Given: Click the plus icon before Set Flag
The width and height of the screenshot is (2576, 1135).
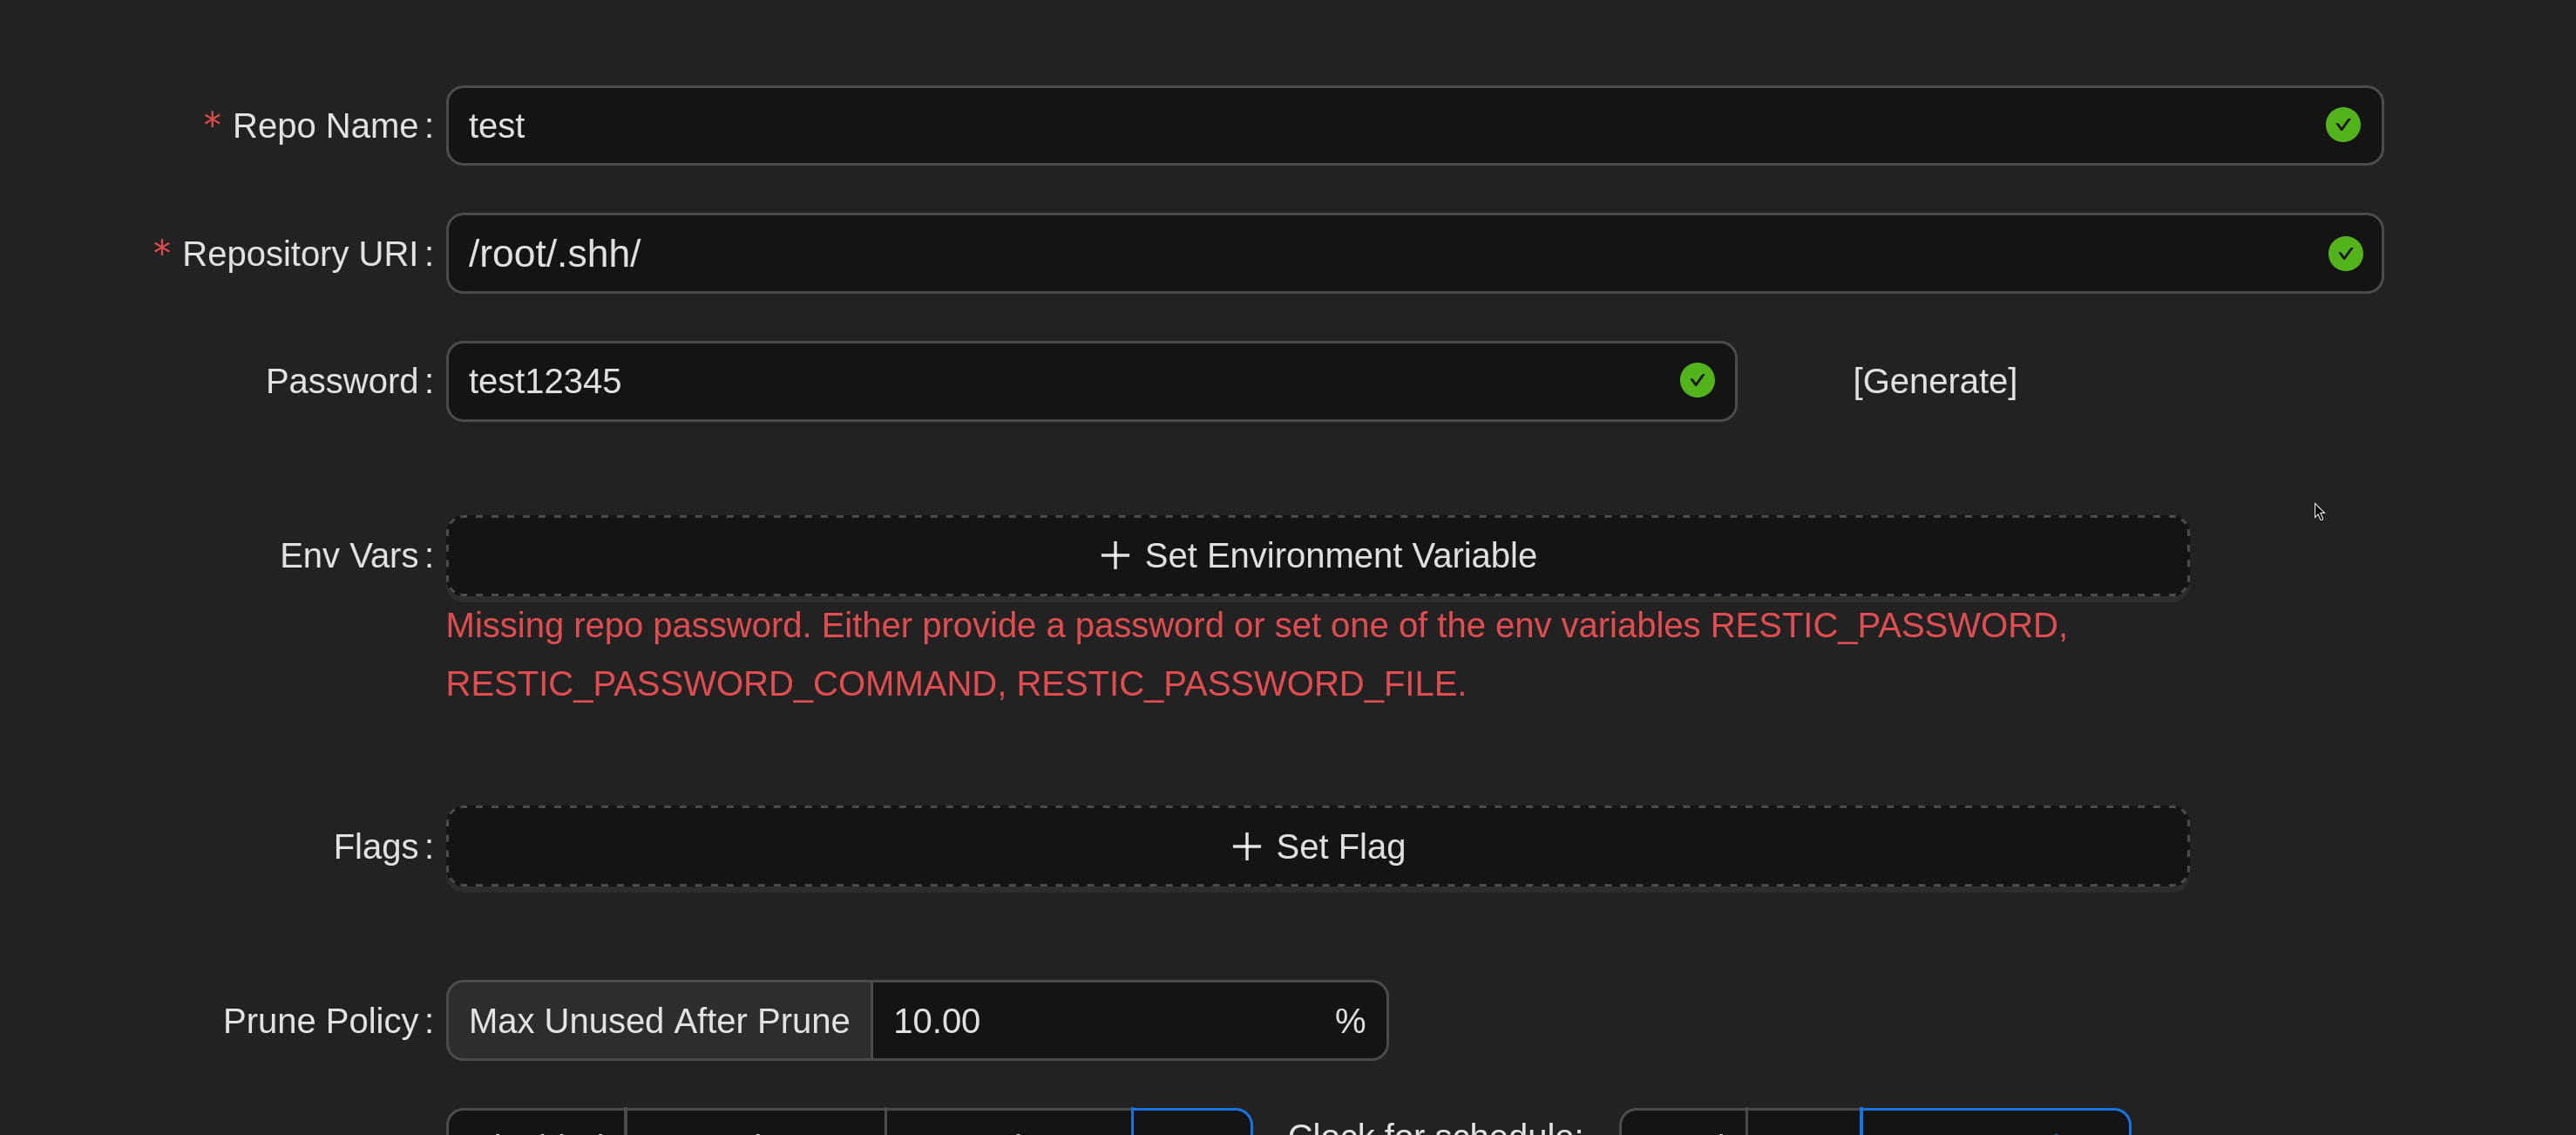Looking at the screenshot, I should (1245, 847).
